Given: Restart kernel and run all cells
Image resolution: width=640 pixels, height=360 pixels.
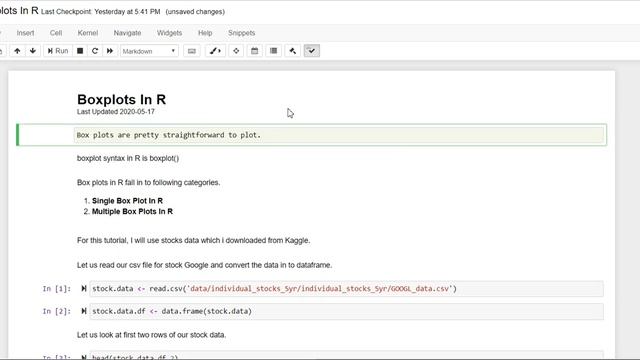Looking at the screenshot, I should point(110,51).
